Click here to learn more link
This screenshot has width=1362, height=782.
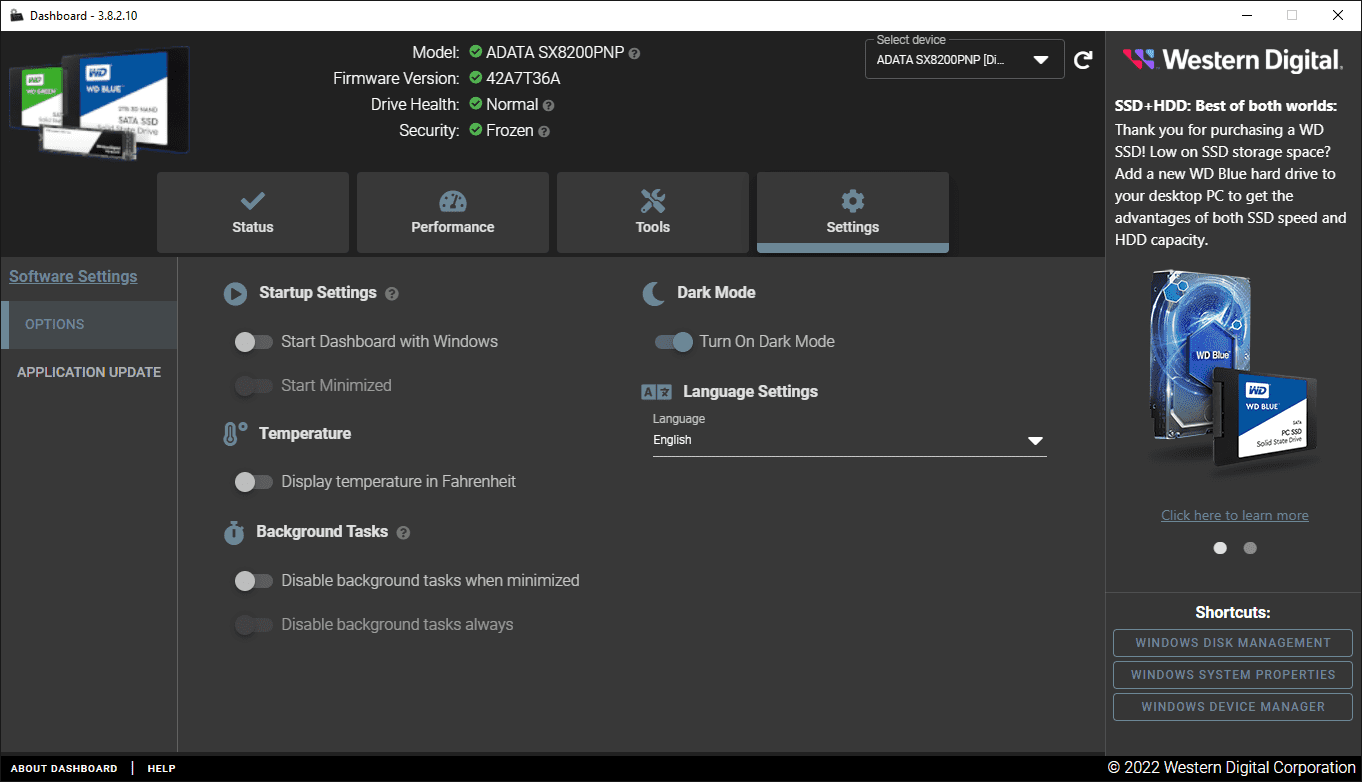(1235, 516)
